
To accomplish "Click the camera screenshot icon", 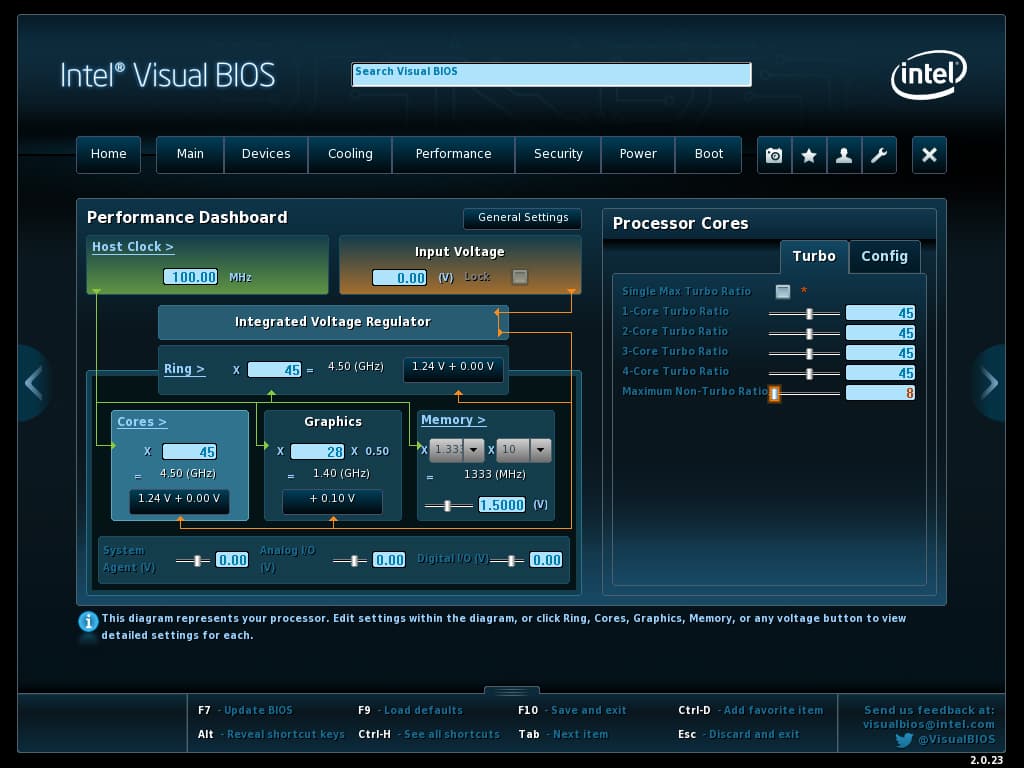I will (774, 155).
